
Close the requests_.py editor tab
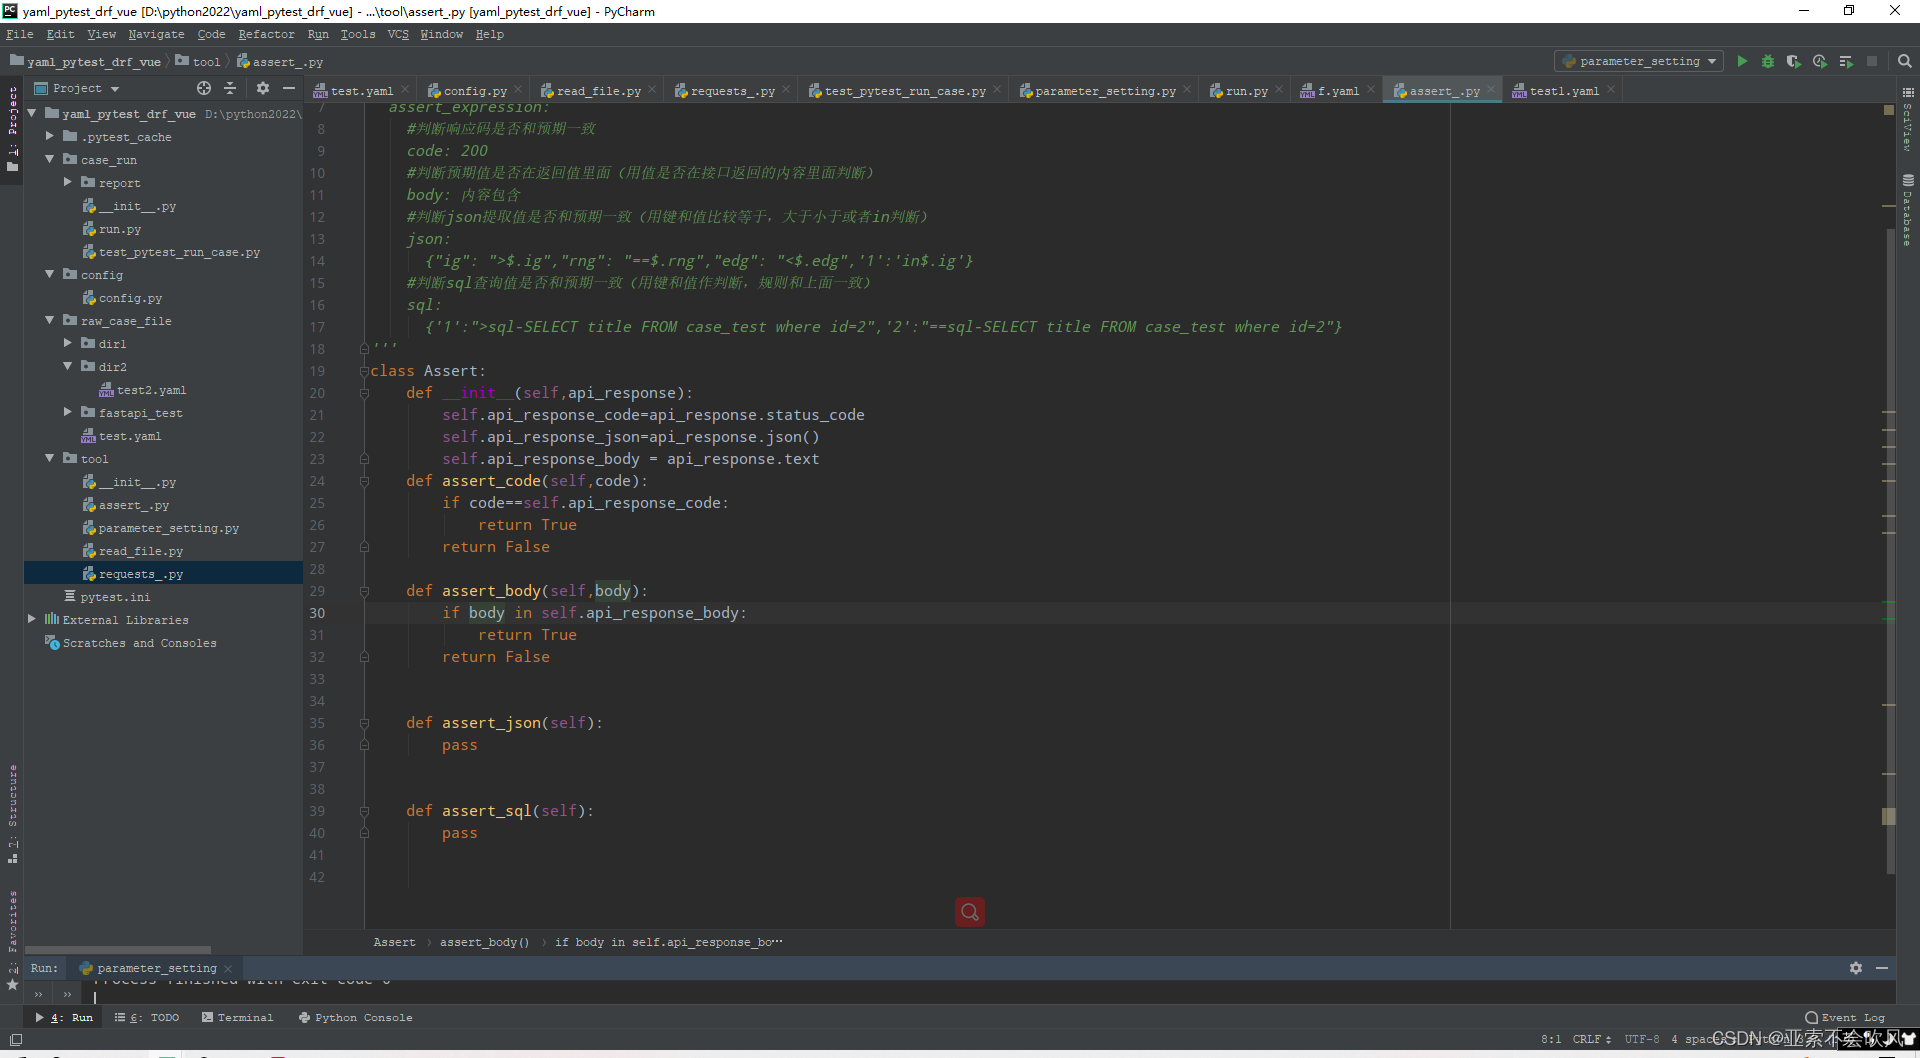tap(786, 90)
